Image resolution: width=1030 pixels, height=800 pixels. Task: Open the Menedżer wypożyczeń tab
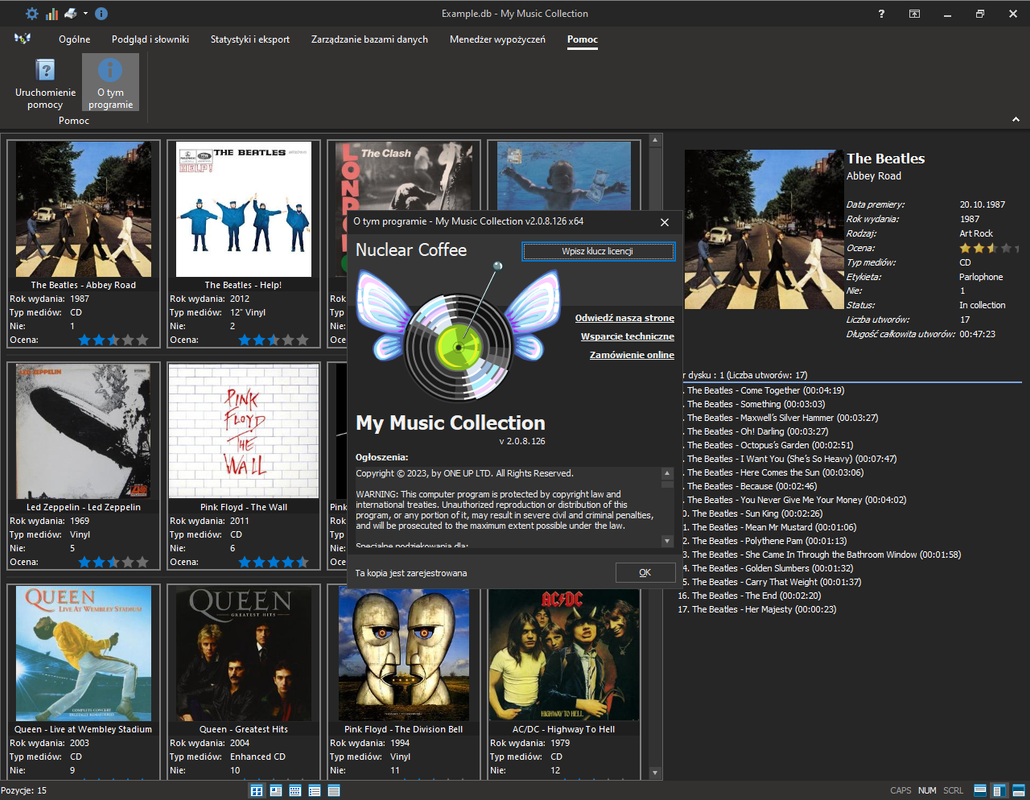497,39
